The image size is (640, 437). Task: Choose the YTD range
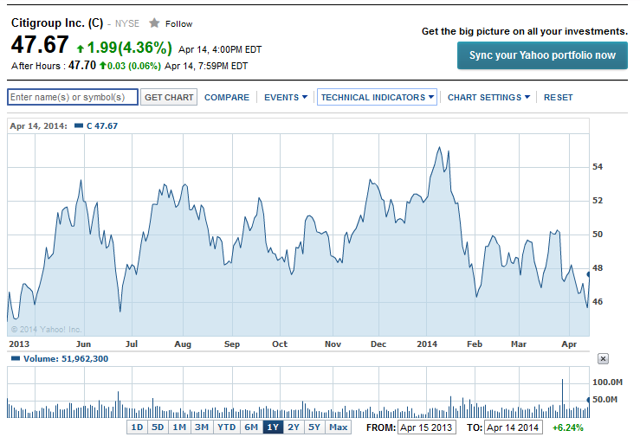227,427
